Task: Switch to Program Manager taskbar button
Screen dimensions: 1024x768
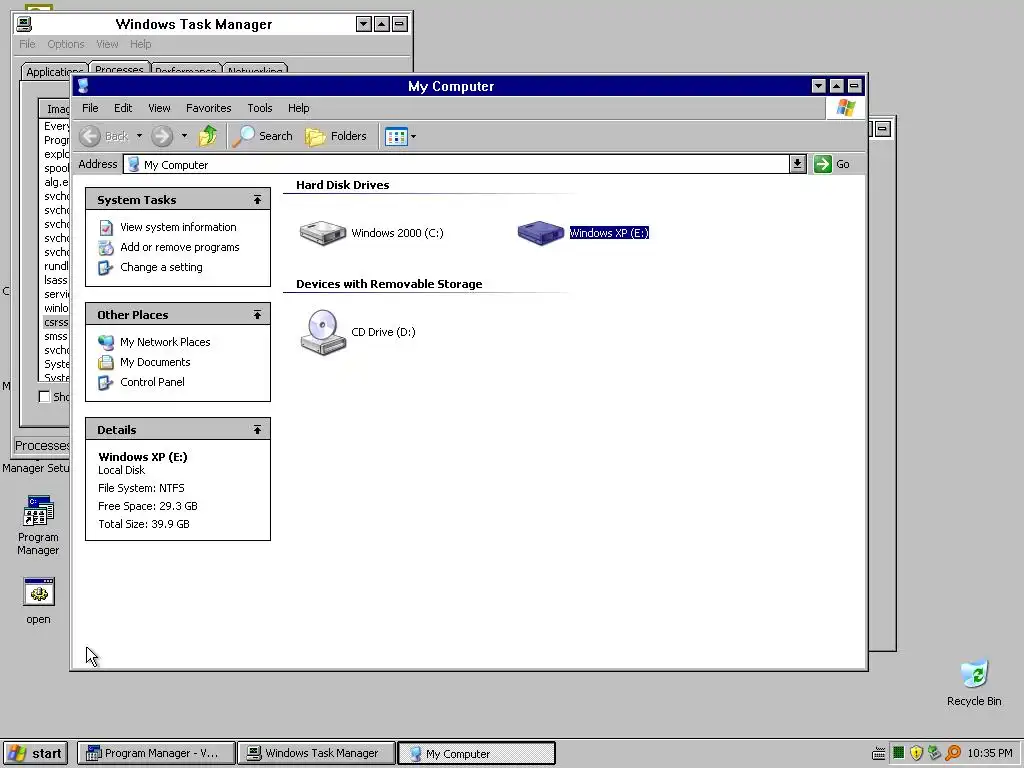Action: (155, 753)
